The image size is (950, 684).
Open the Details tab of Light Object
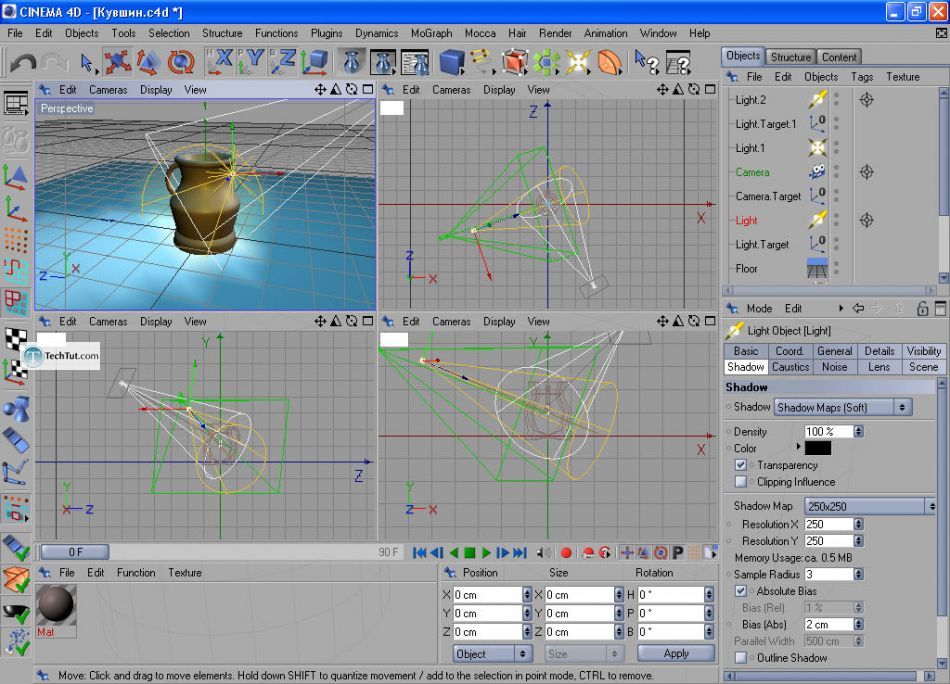[x=879, y=351]
